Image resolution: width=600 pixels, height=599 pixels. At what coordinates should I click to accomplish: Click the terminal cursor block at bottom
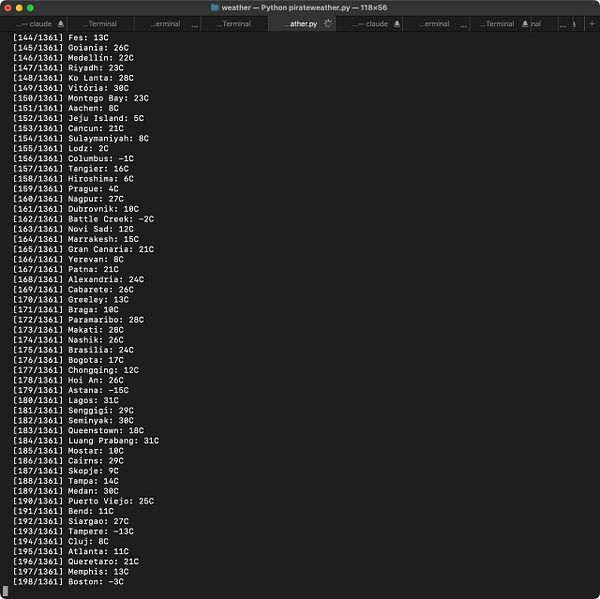click(5, 591)
